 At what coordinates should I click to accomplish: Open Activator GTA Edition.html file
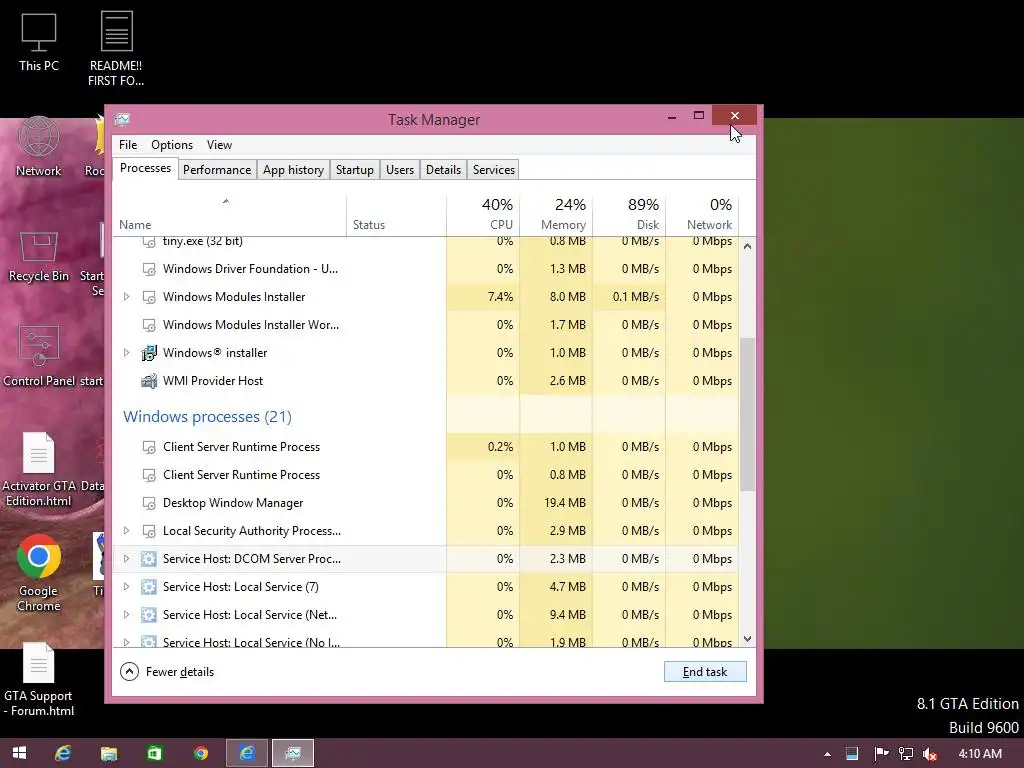pyautogui.click(x=39, y=470)
